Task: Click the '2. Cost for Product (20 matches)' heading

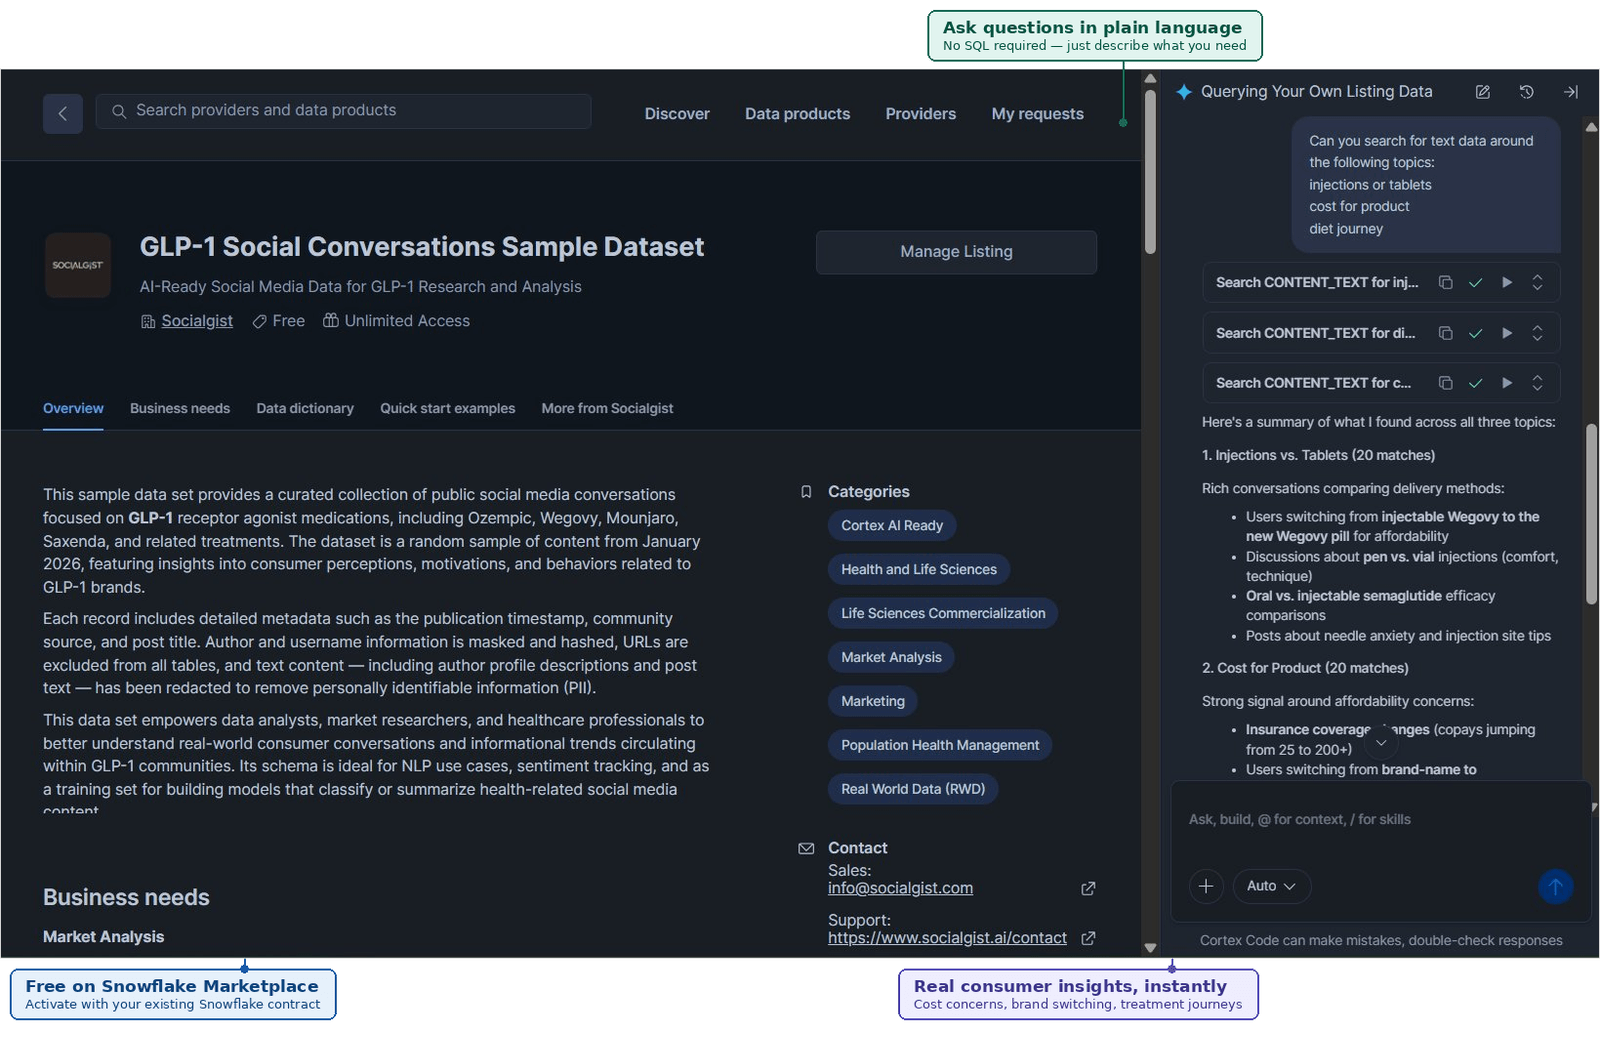Action: click(x=1306, y=668)
